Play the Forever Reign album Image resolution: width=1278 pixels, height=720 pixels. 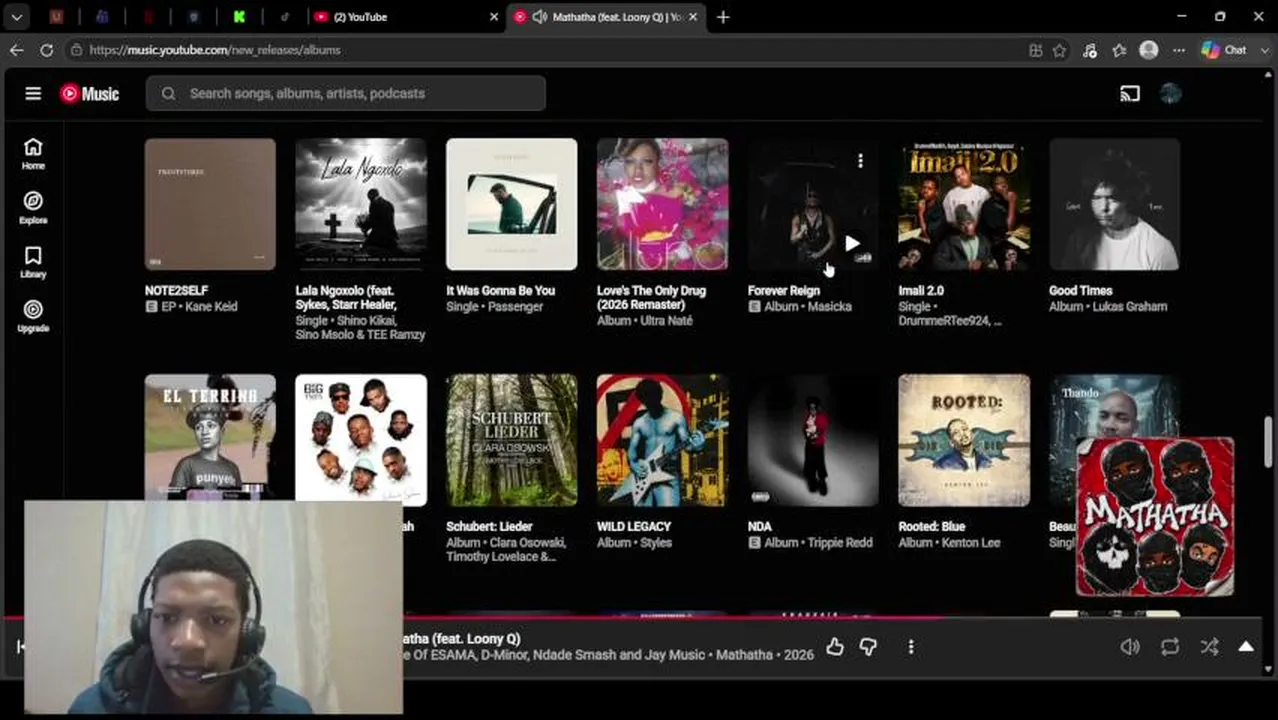click(x=852, y=243)
